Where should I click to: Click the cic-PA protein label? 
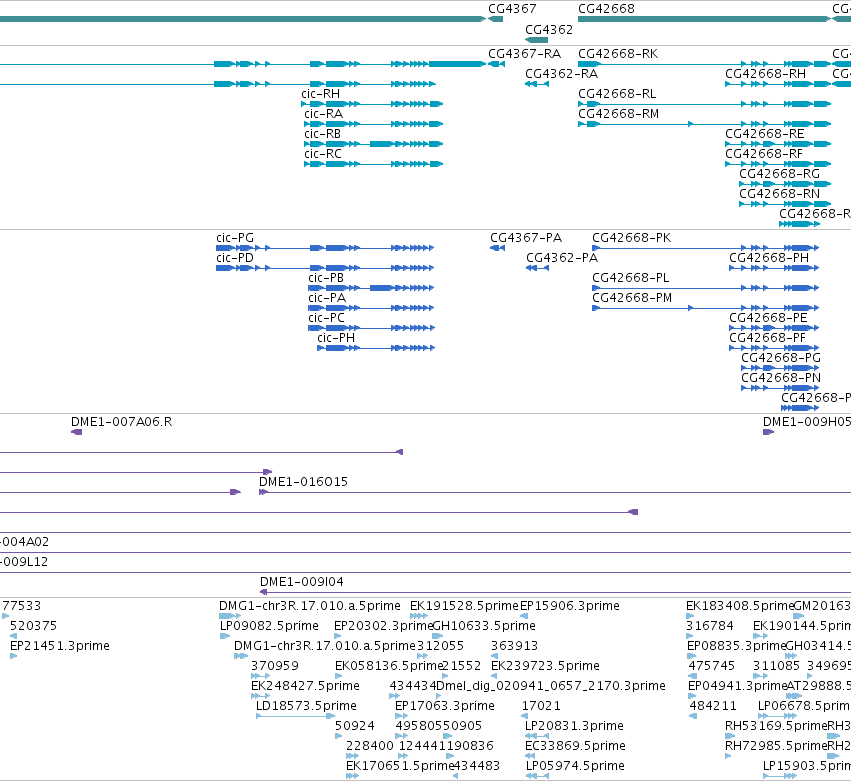pyautogui.click(x=327, y=298)
